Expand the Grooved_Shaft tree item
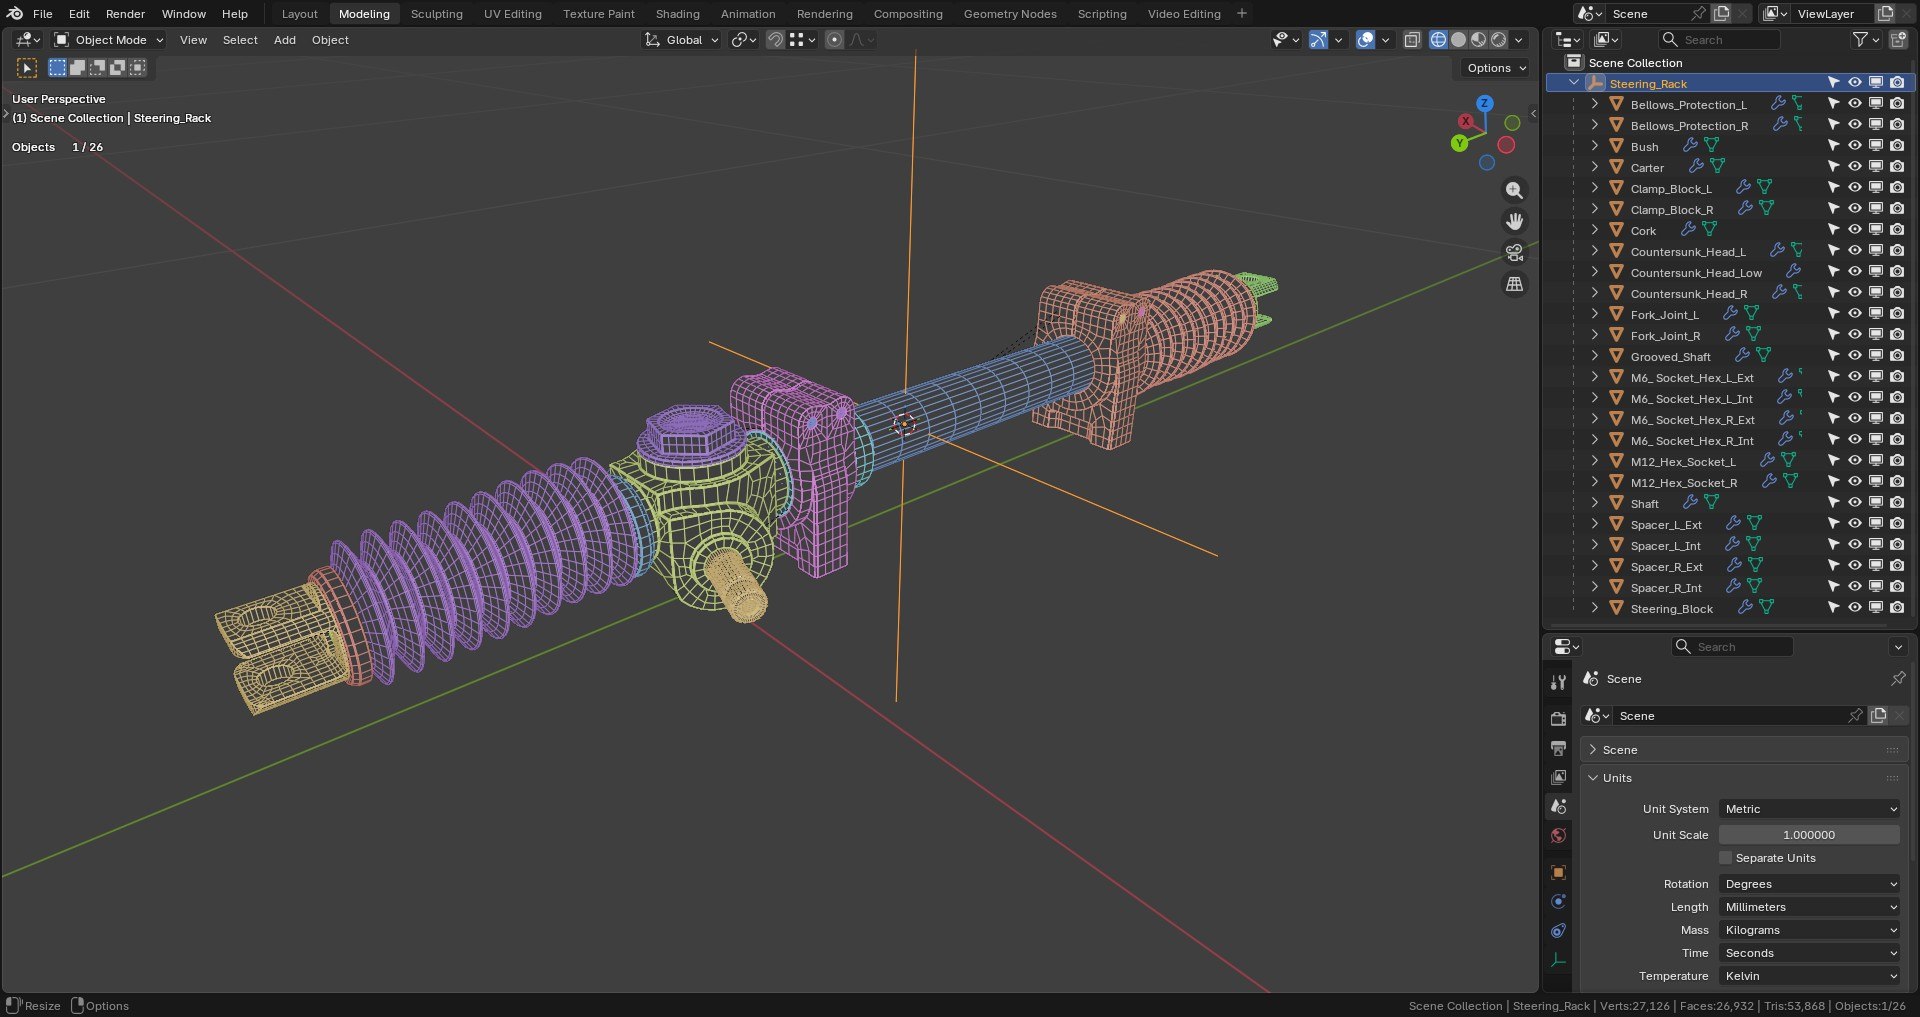This screenshot has width=1920, height=1017. (1595, 356)
